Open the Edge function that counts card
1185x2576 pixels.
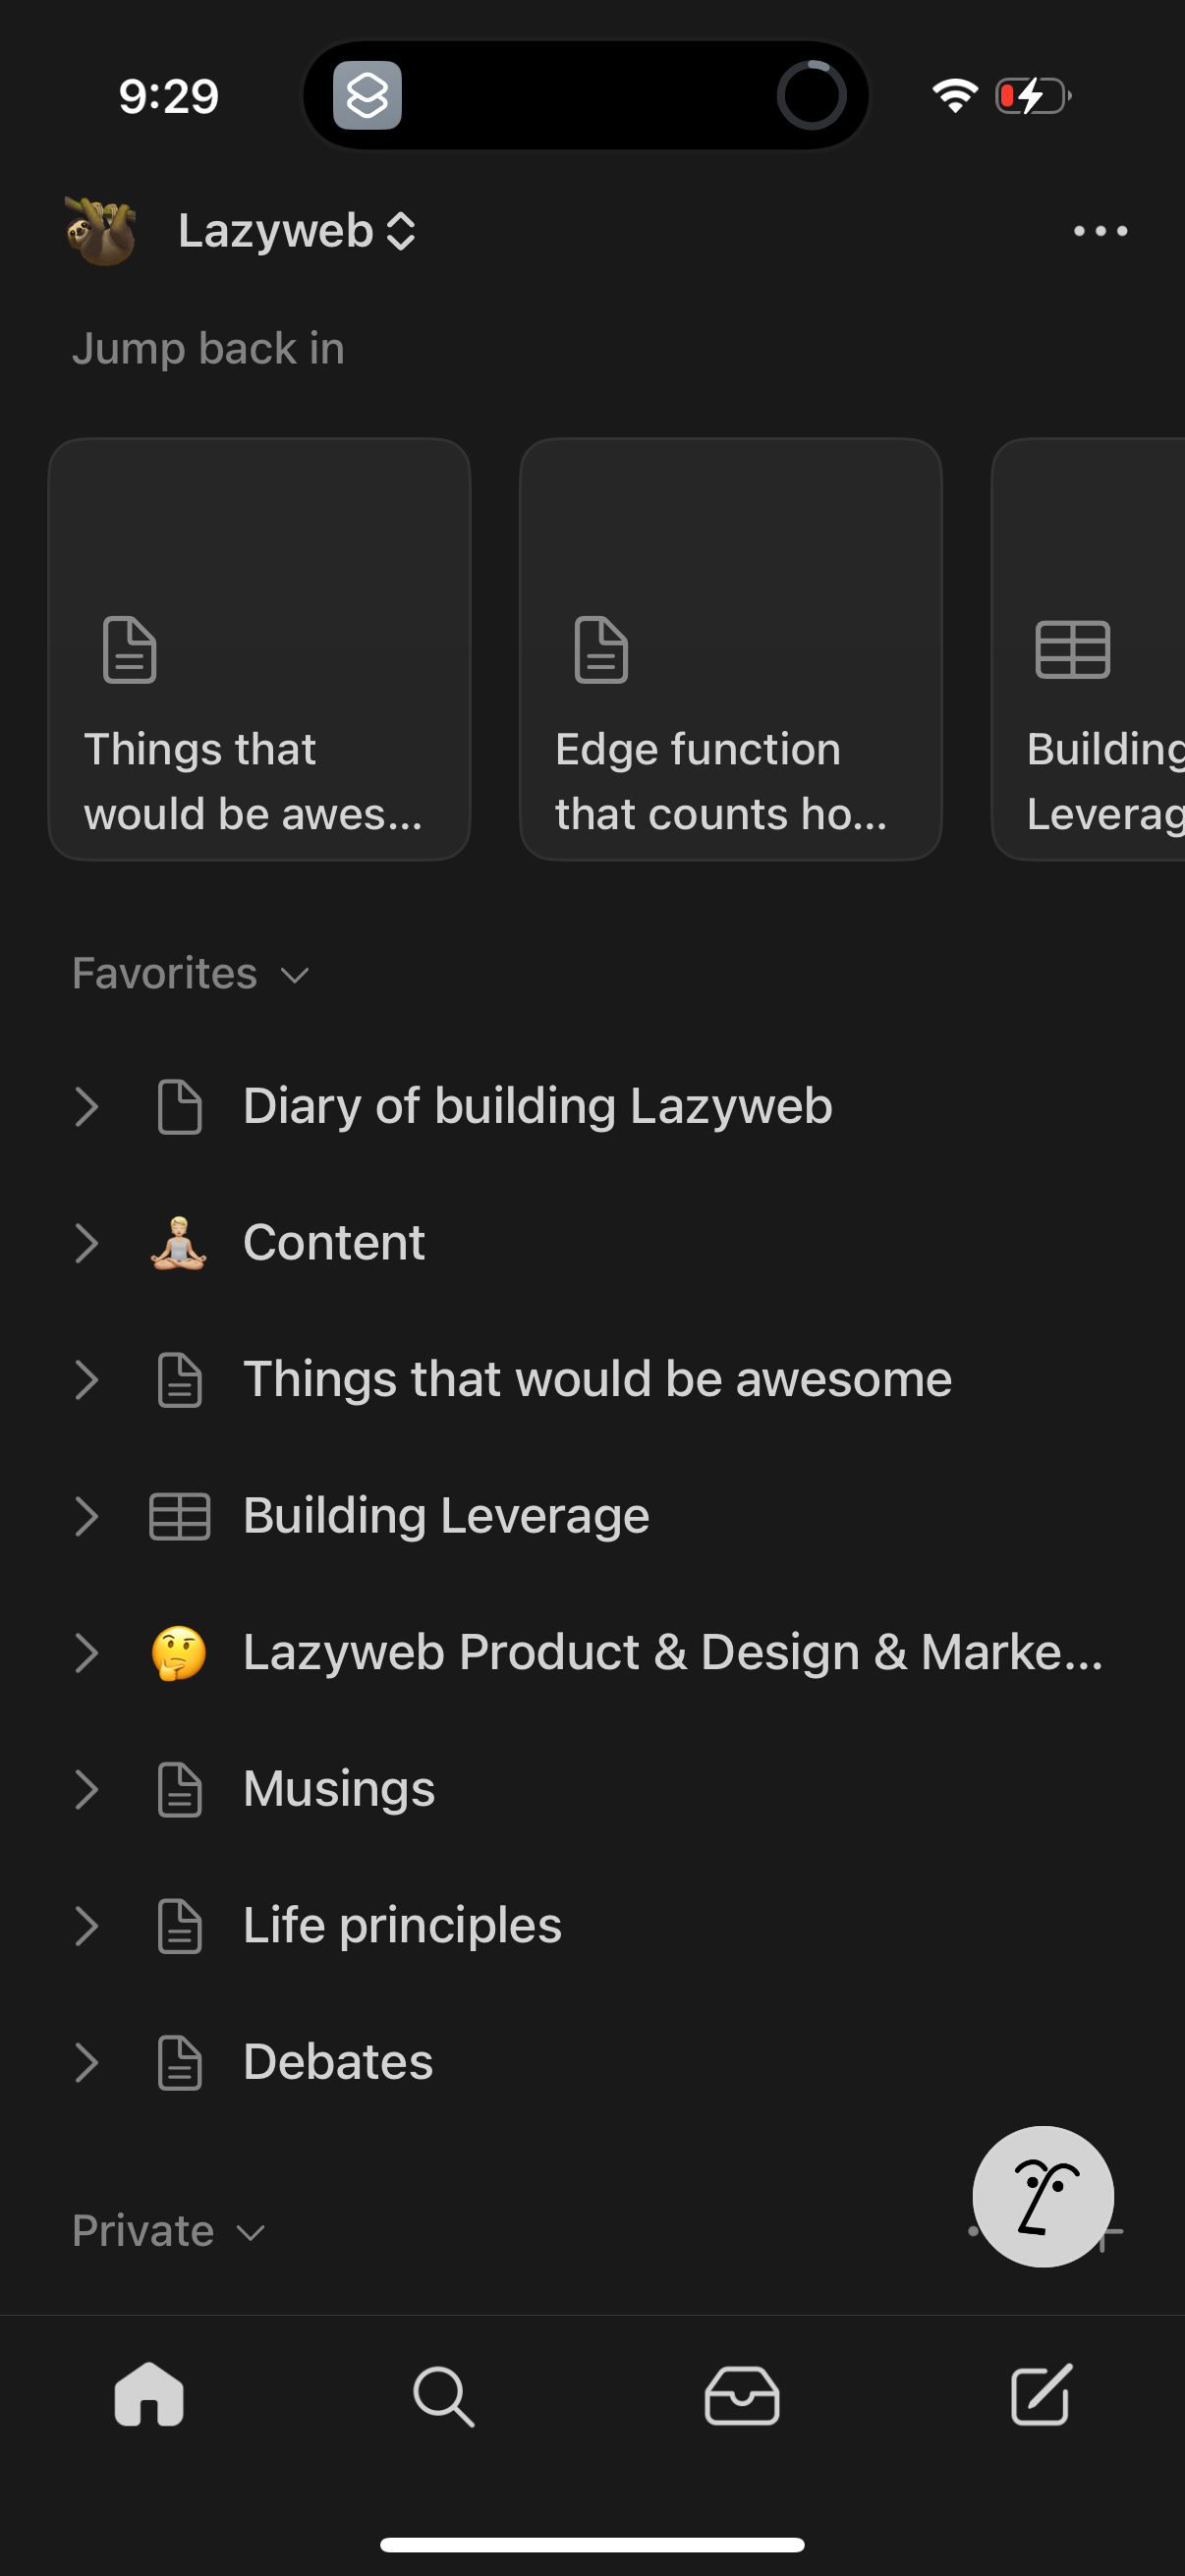point(731,646)
